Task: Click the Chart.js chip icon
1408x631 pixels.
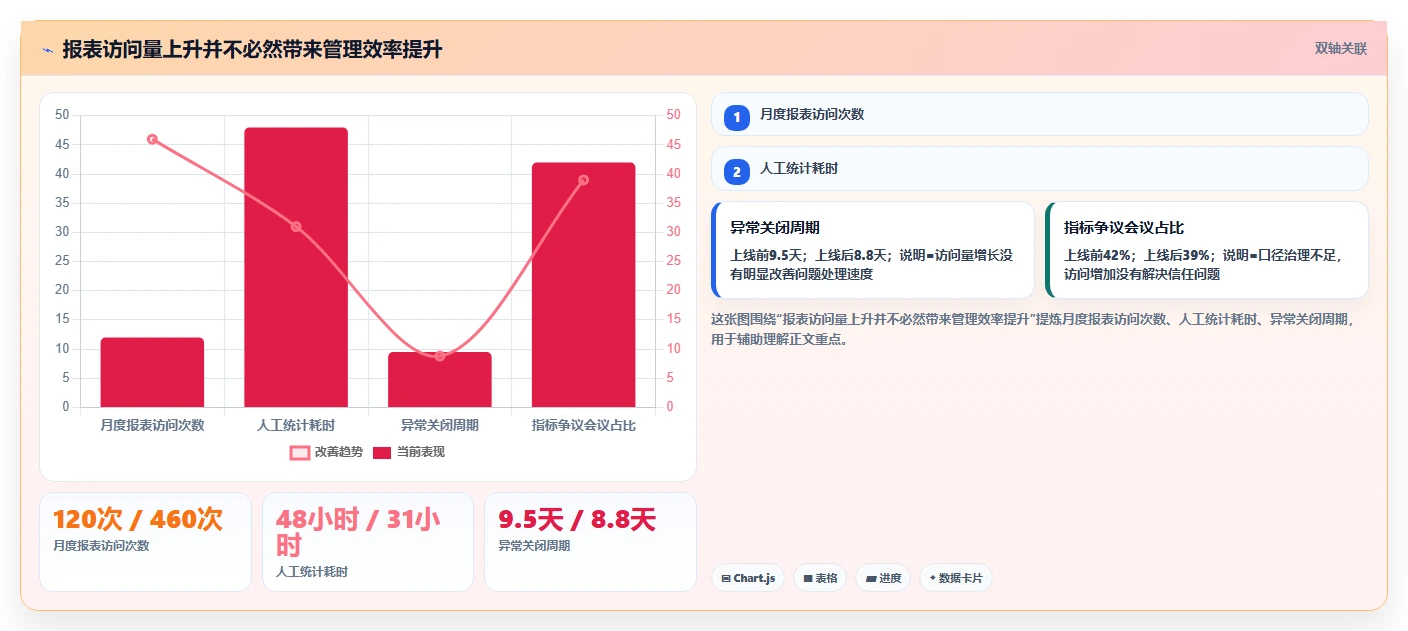Action: coord(726,578)
